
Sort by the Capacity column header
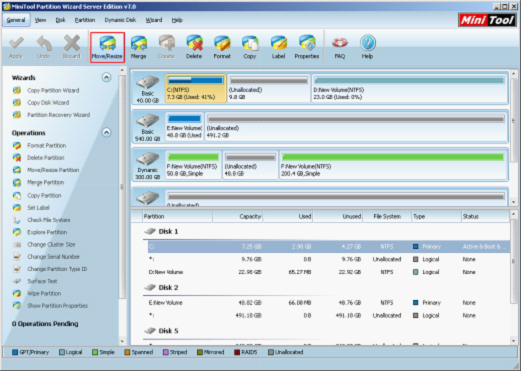pyautogui.click(x=237, y=217)
